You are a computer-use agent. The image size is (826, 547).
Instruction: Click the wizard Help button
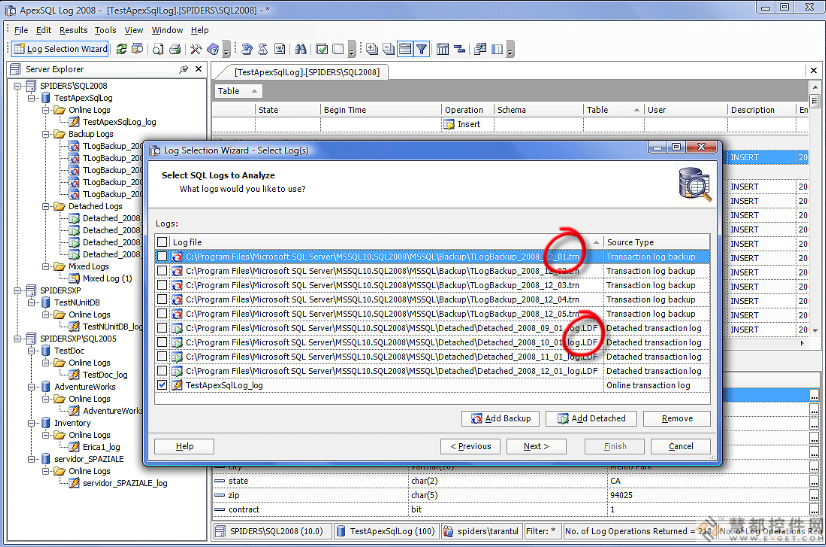pyautogui.click(x=184, y=446)
